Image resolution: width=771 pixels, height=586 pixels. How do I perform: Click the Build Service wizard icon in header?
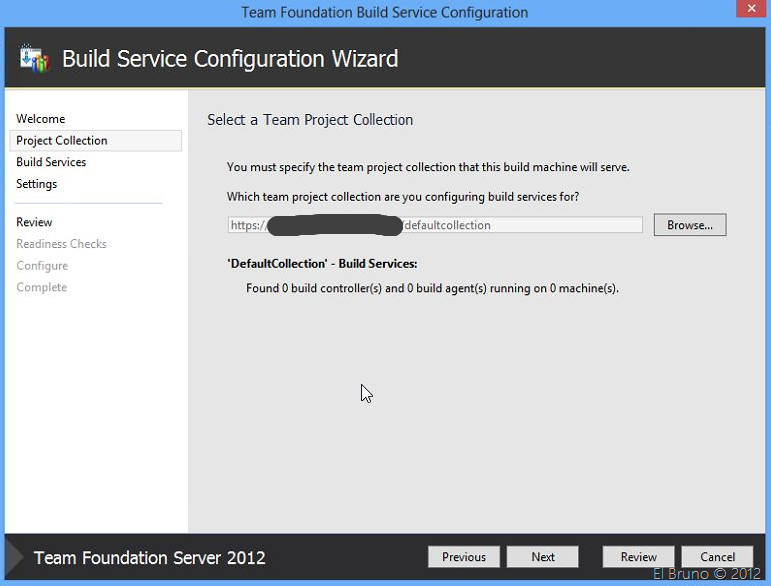click(x=33, y=59)
